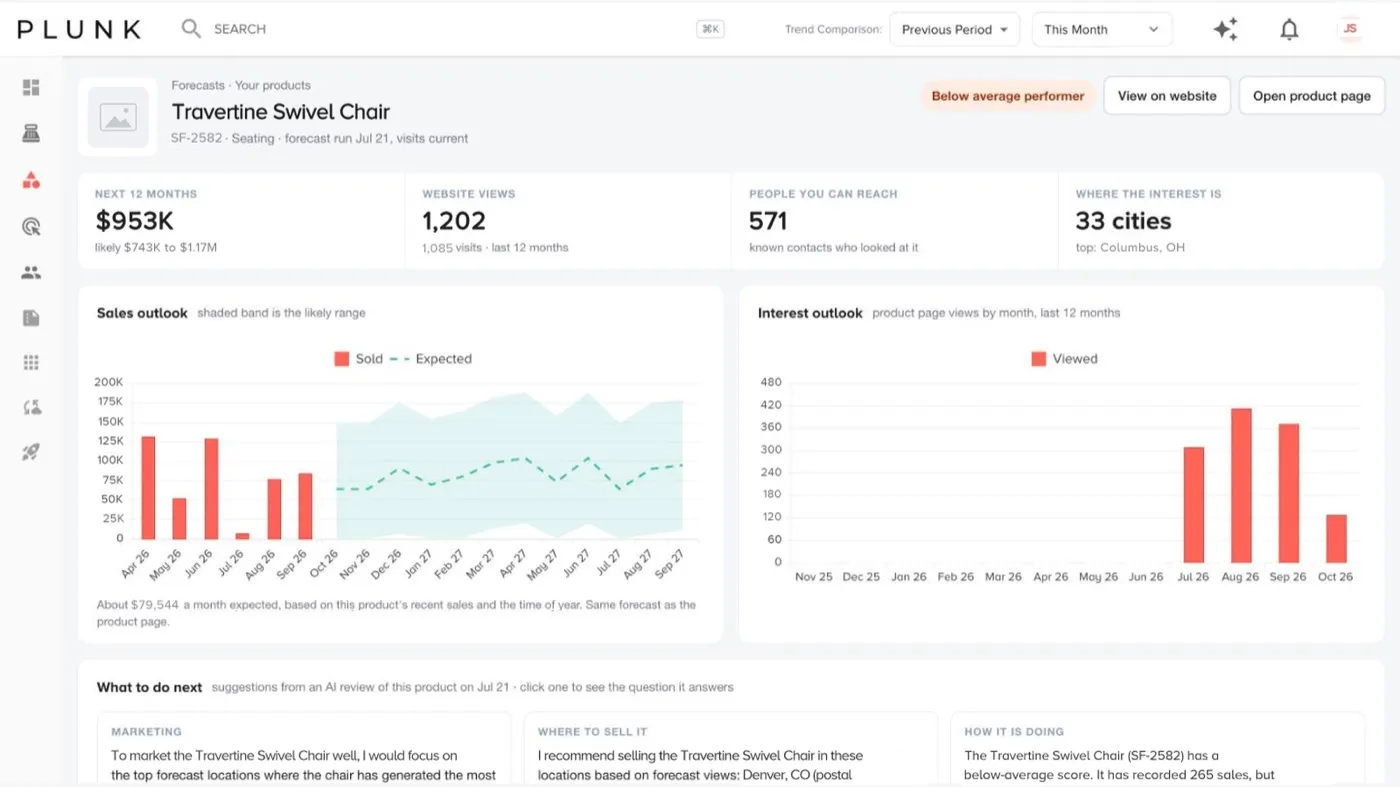Click the View on website button

(x=1167, y=96)
